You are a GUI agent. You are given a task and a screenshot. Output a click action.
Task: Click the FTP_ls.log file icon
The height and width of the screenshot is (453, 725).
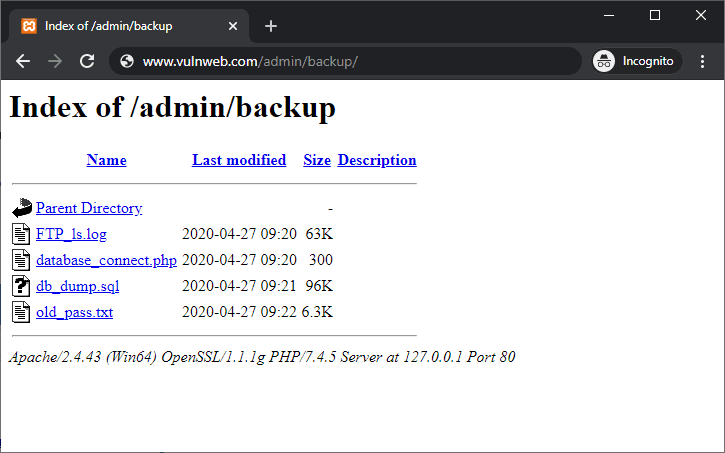pyautogui.click(x=22, y=234)
